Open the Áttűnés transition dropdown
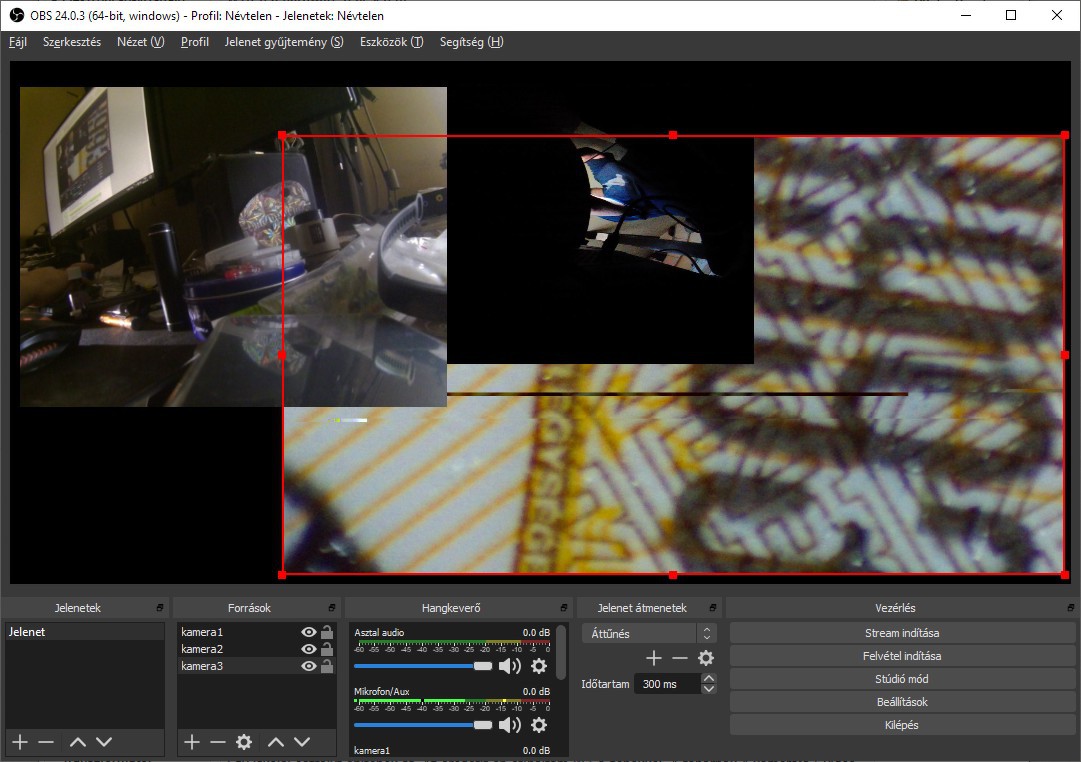 click(649, 633)
